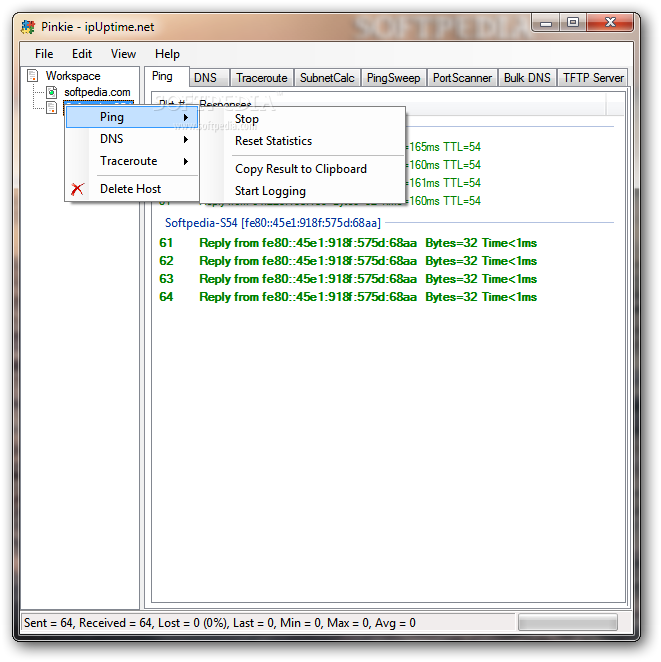
Task: Click ping reply row number 61
Action: tap(348, 243)
